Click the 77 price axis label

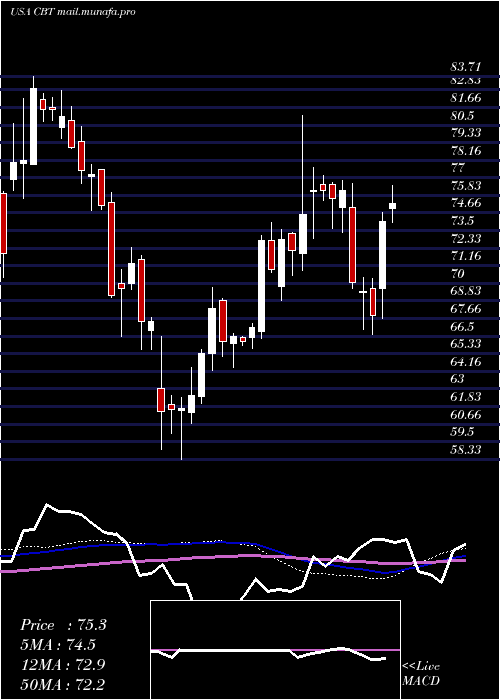pyautogui.click(x=458, y=168)
